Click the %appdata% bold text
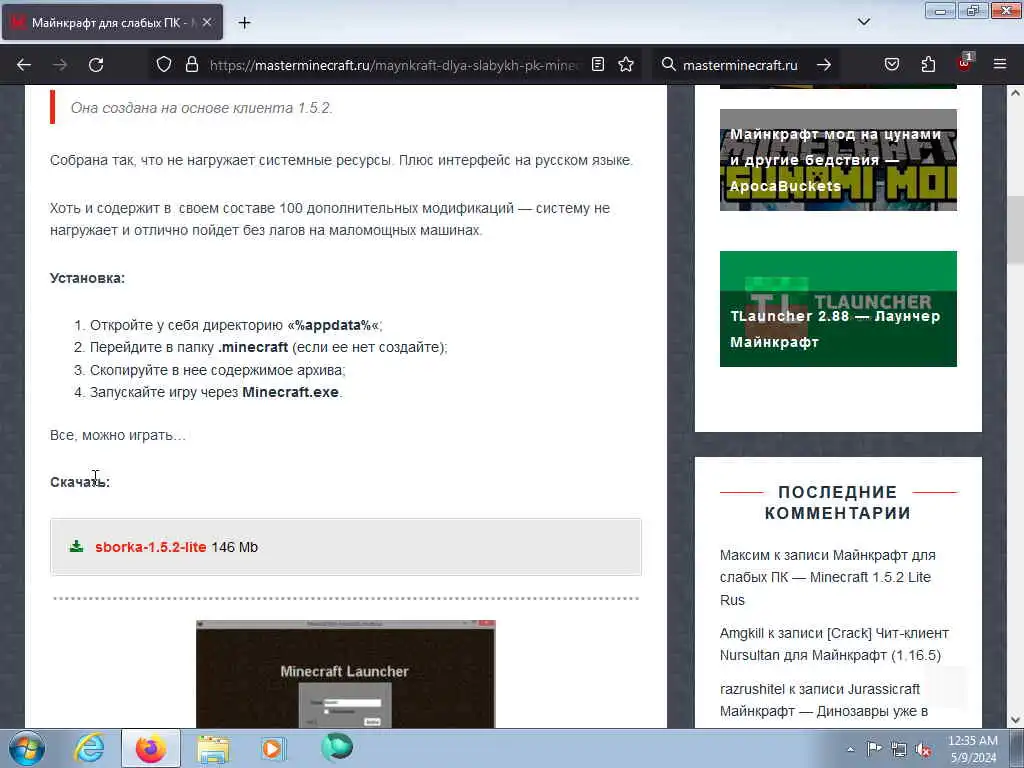 click(333, 325)
